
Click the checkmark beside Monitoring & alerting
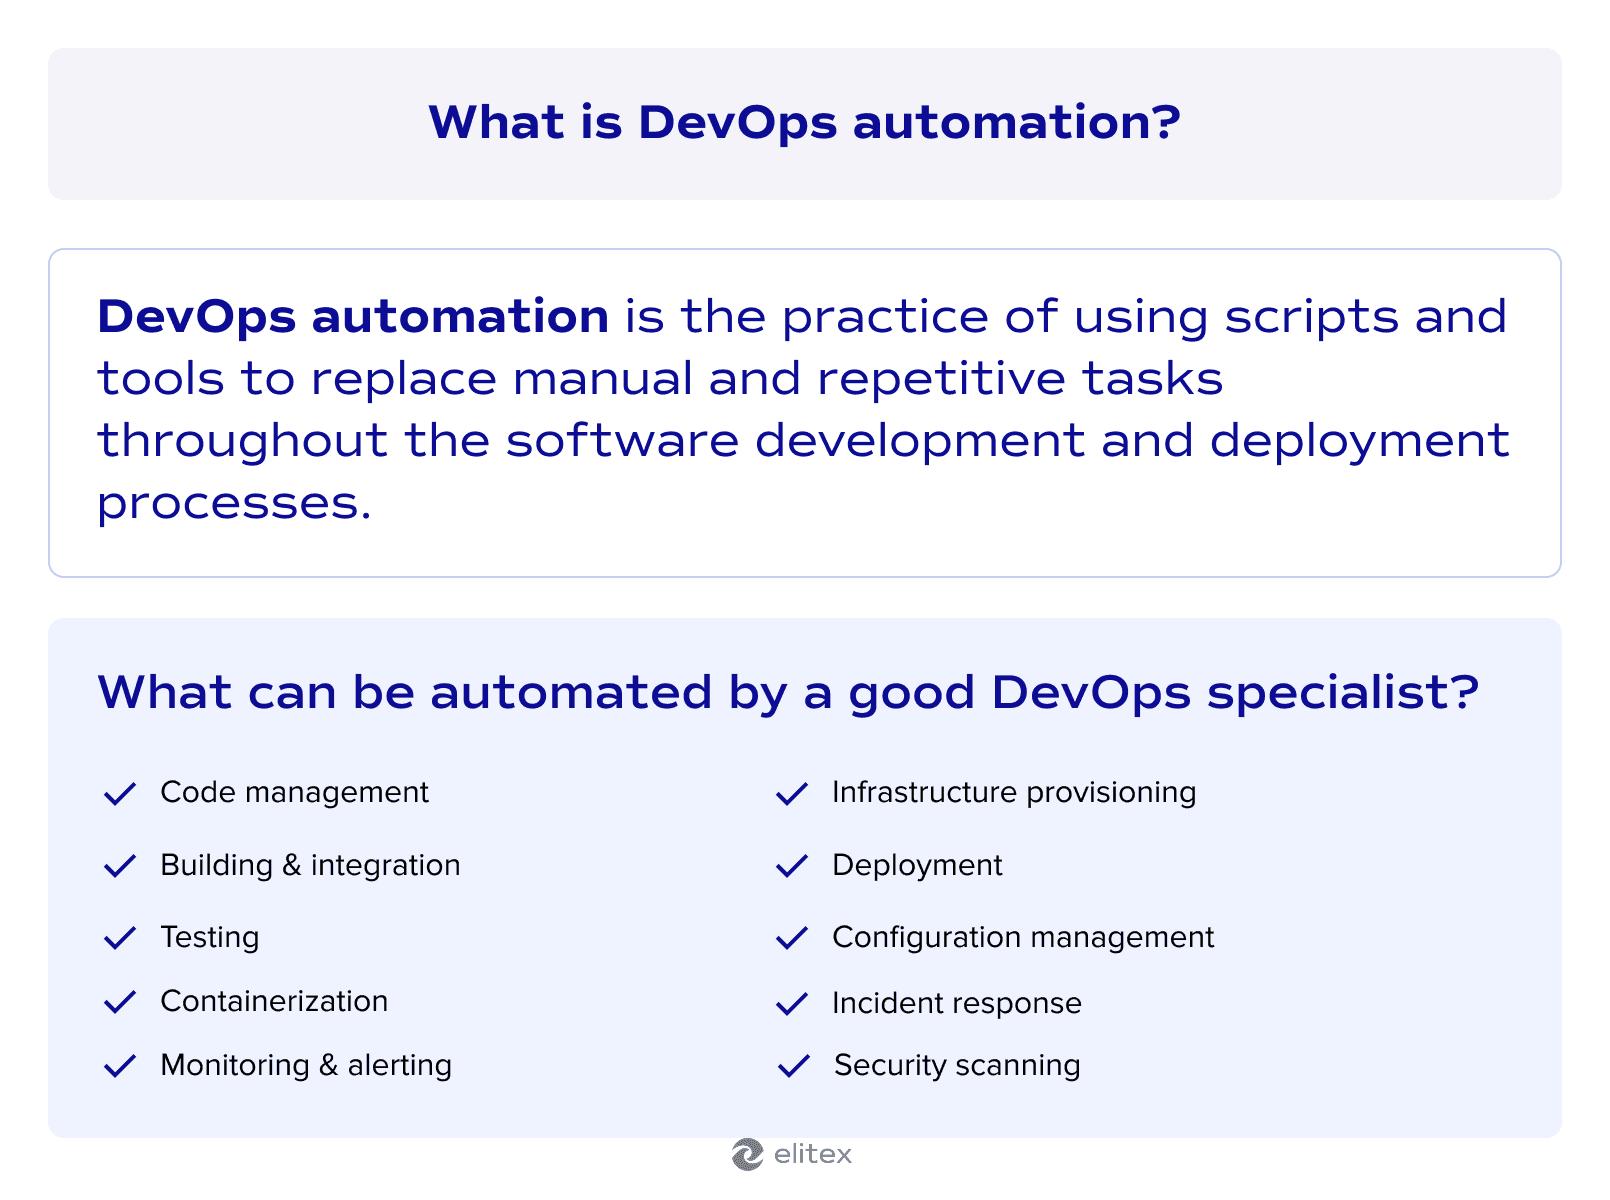(x=120, y=1066)
